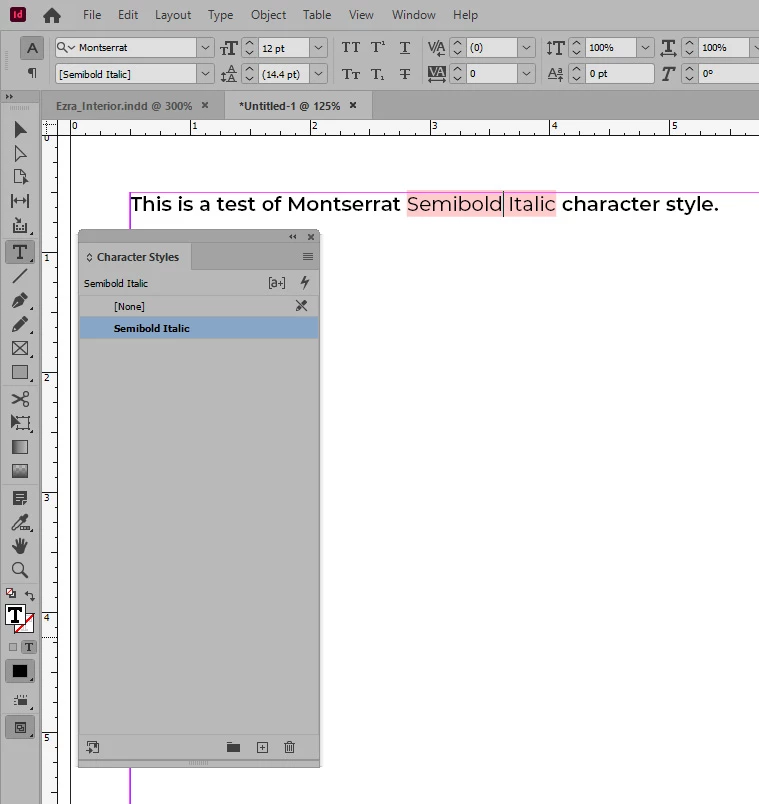Swap fill and stroke arrows
This screenshot has height=804, width=759.
(x=30, y=595)
